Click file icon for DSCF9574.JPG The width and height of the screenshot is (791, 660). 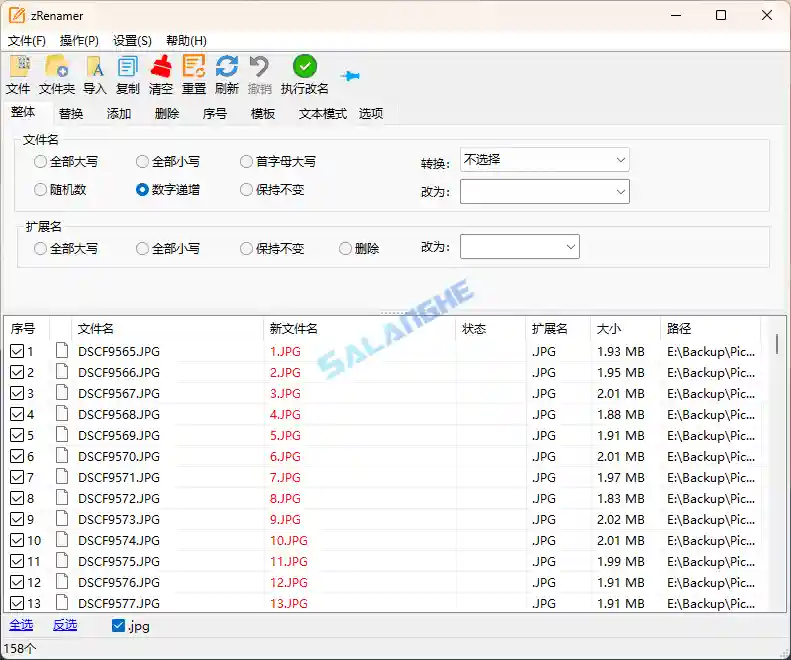click(x=62, y=539)
